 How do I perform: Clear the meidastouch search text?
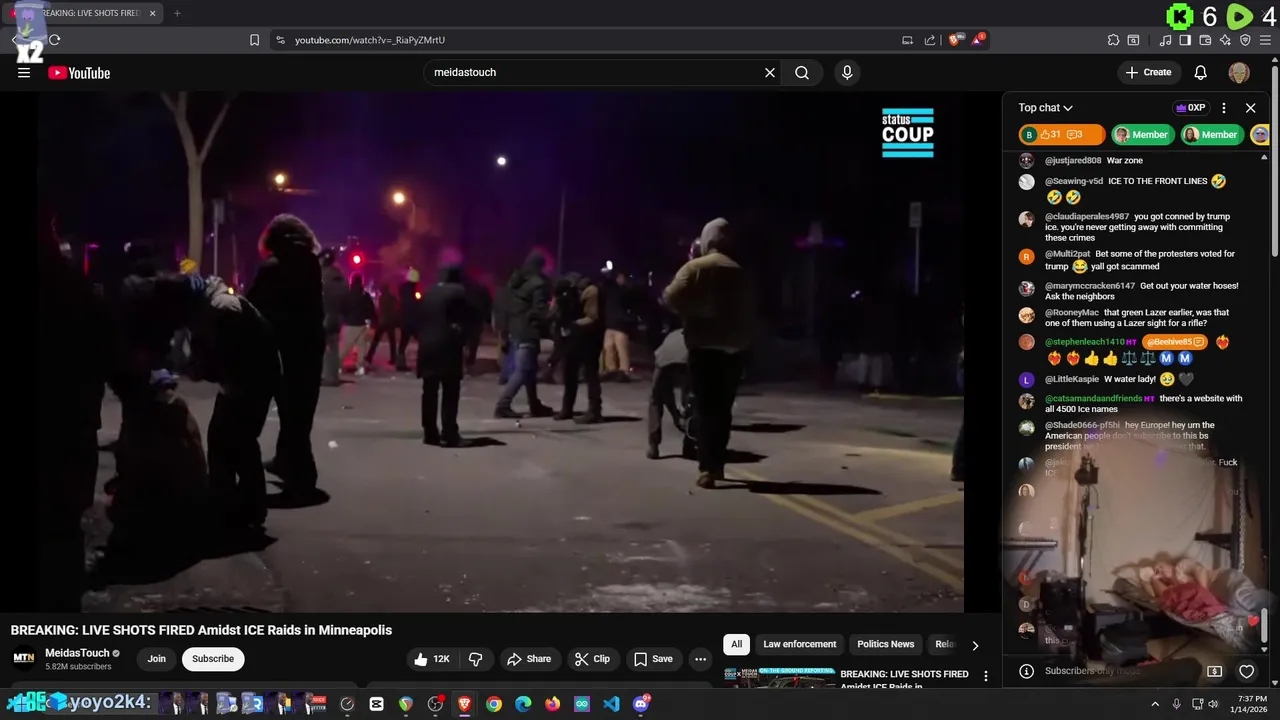pyautogui.click(x=770, y=73)
